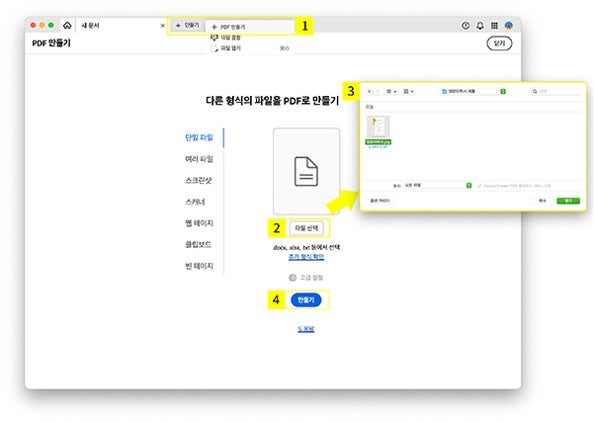The height and width of the screenshot is (422, 594).
Task: Open the 추가 형식 확인 link
Action: coord(306,257)
